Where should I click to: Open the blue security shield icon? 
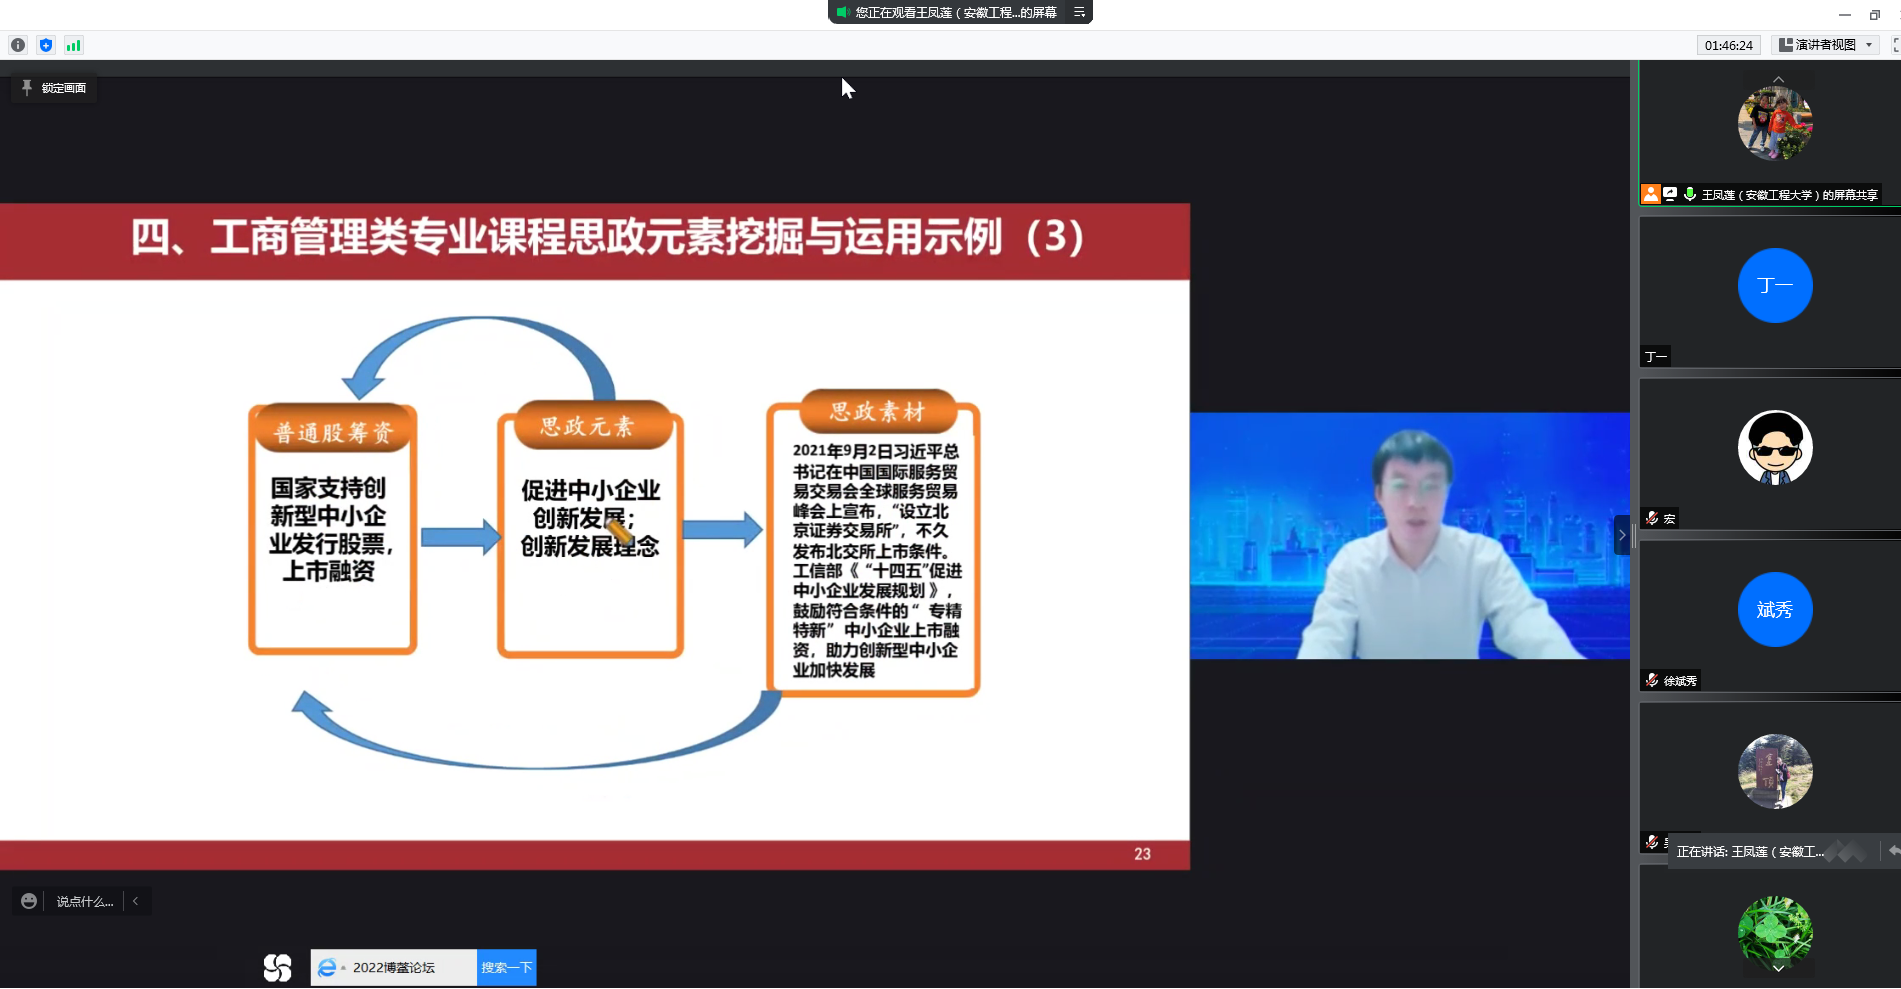pos(46,45)
